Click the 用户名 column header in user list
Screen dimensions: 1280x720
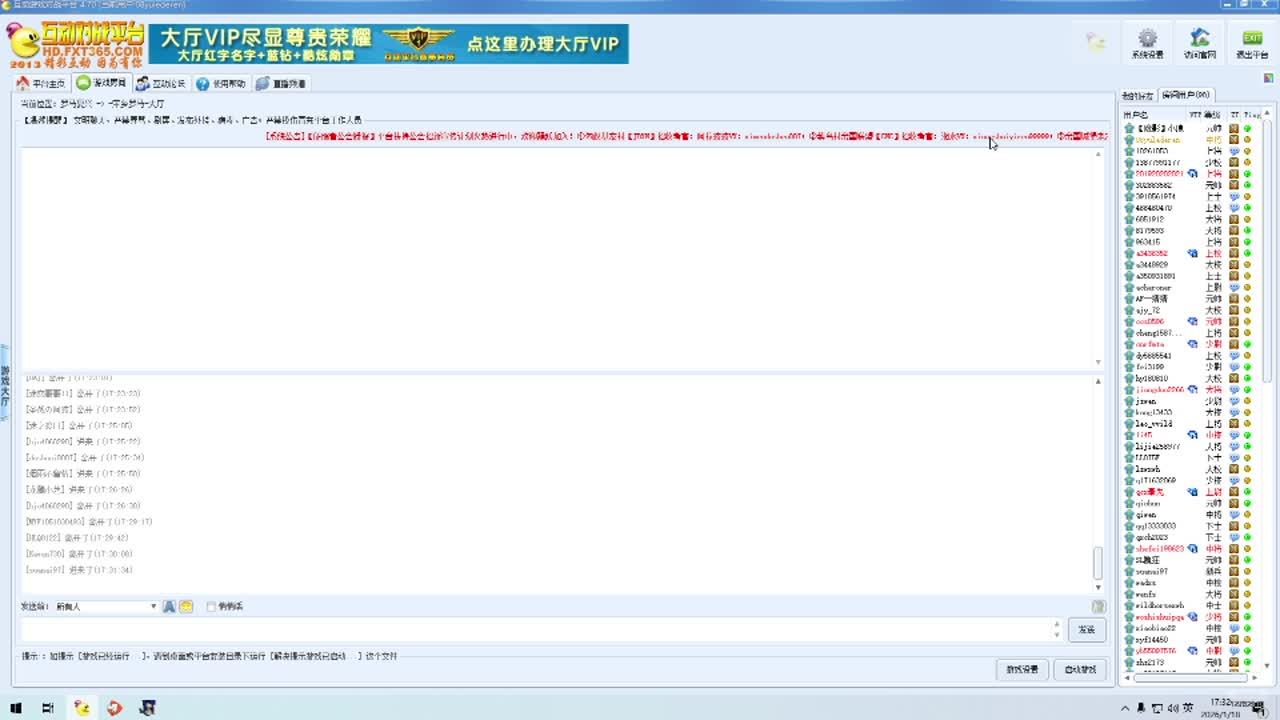tap(1136, 115)
